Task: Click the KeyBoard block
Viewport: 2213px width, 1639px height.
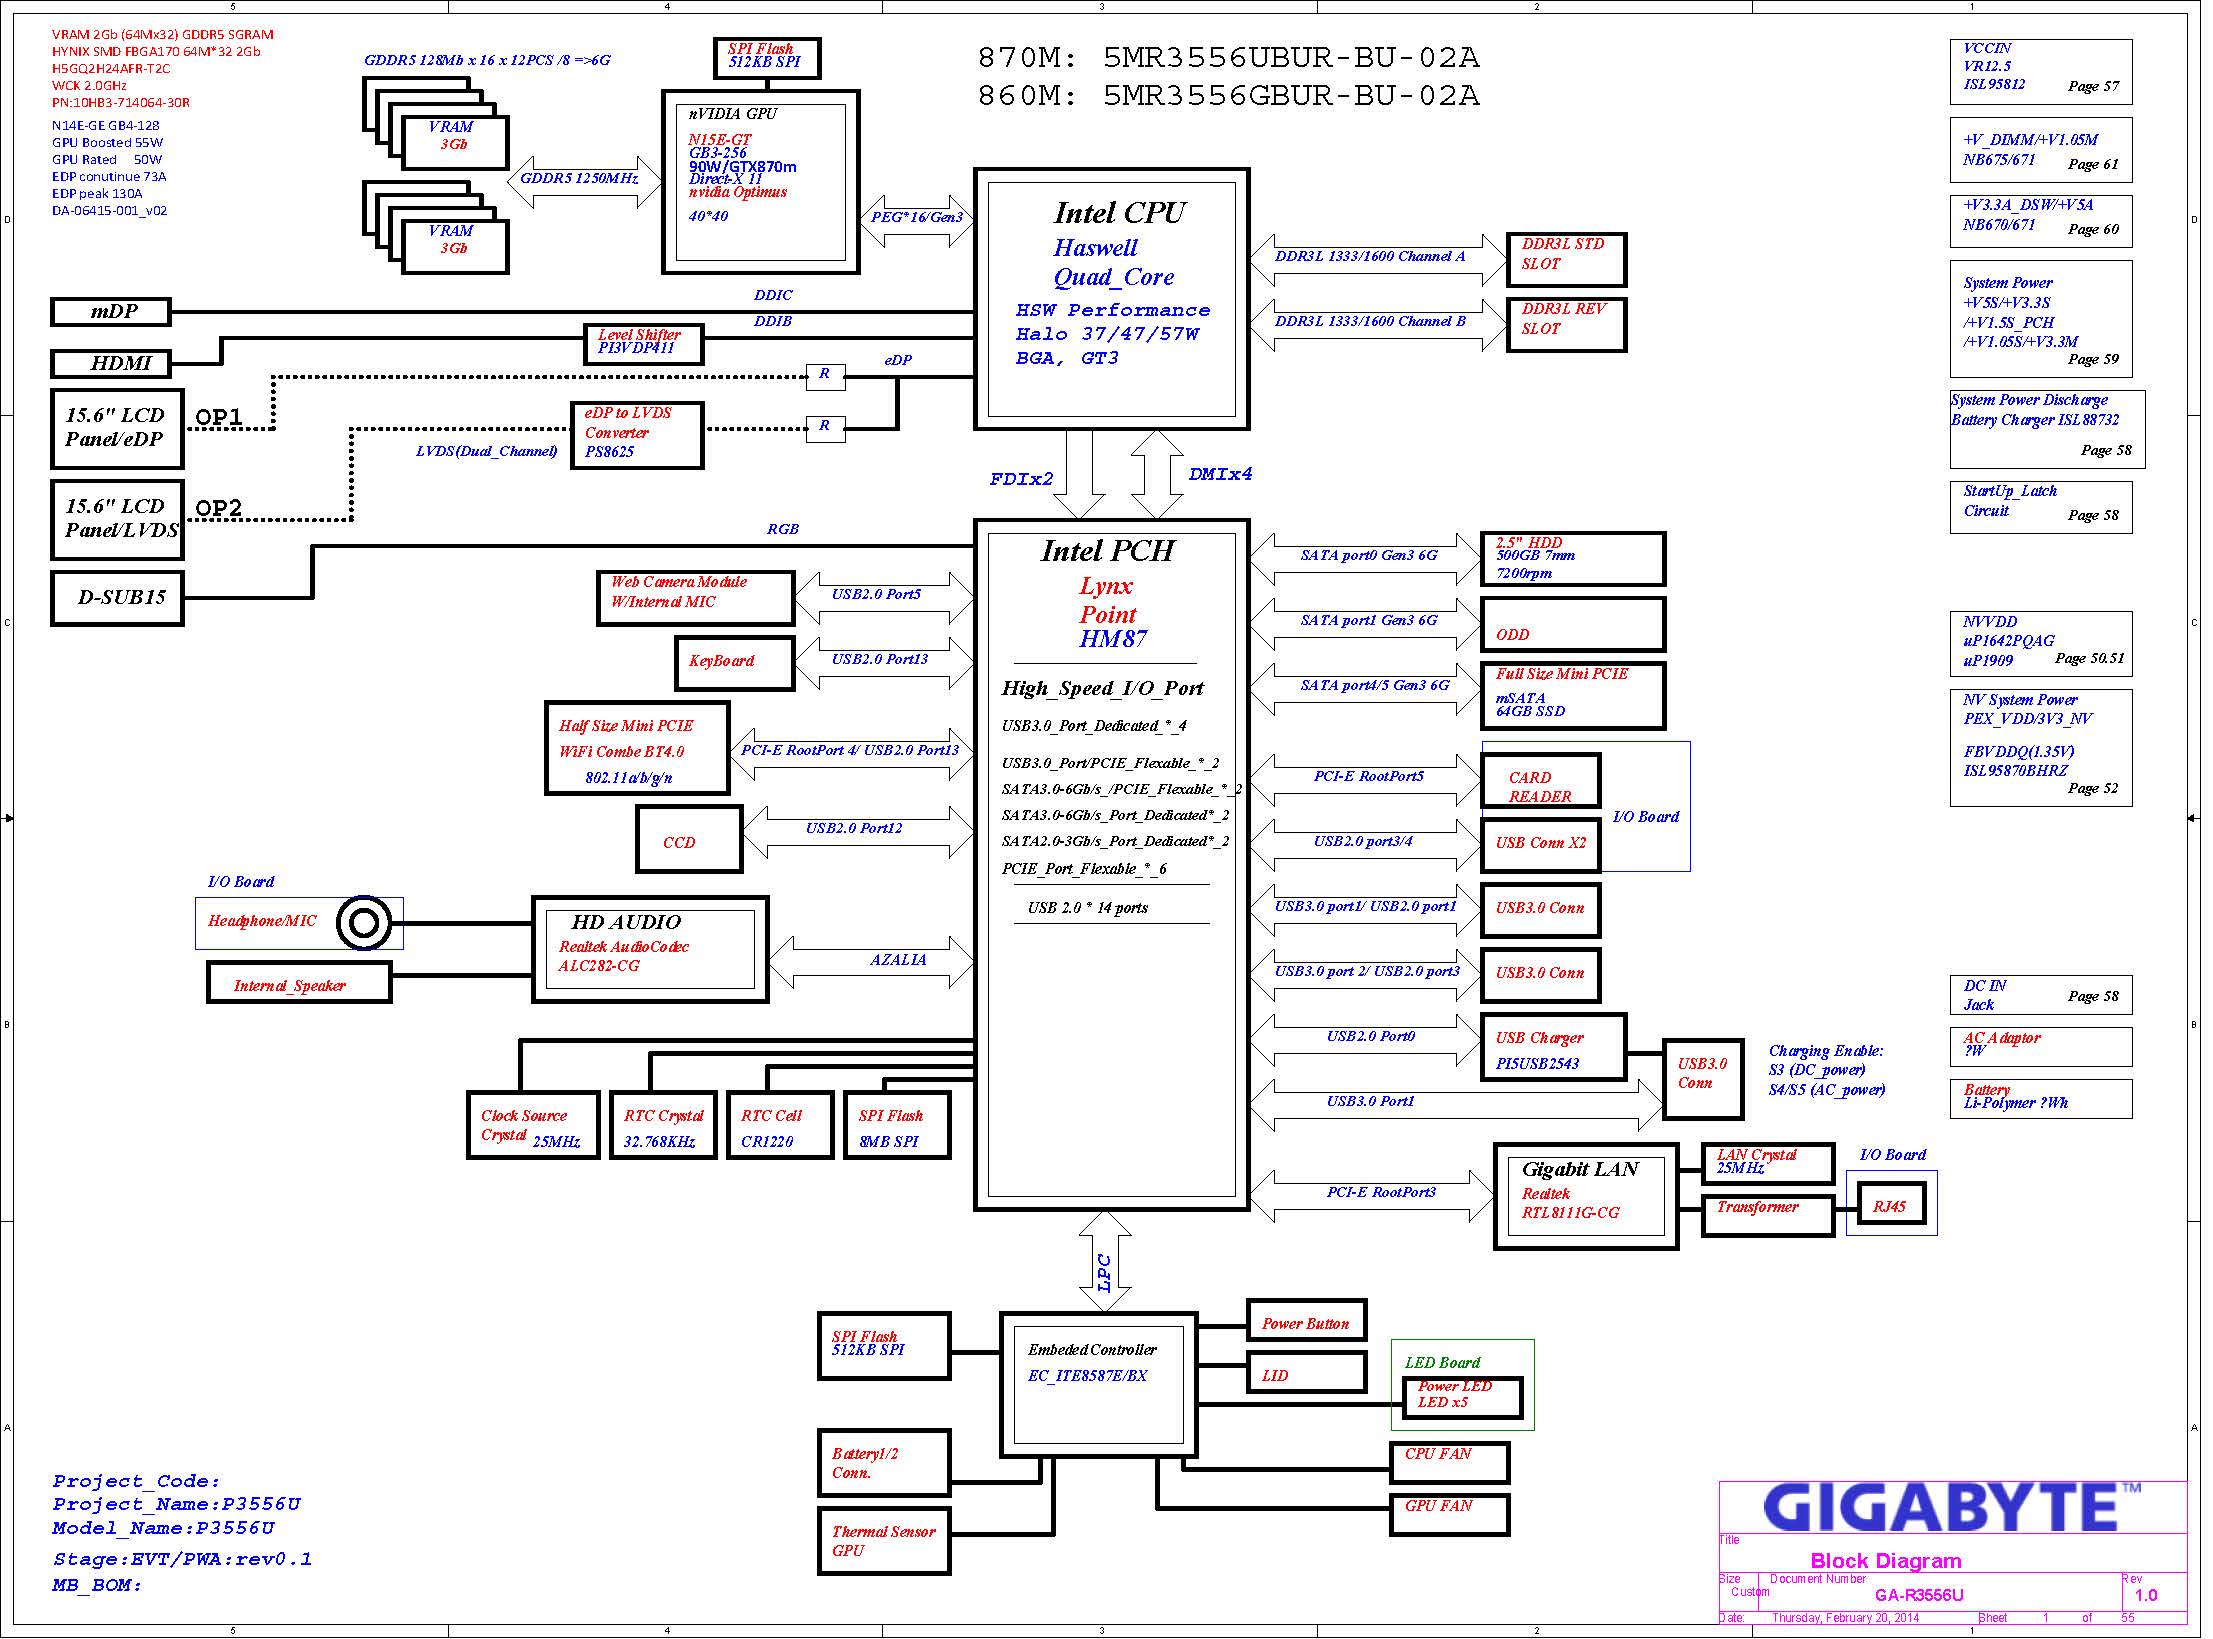Action: click(x=734, y=663)
